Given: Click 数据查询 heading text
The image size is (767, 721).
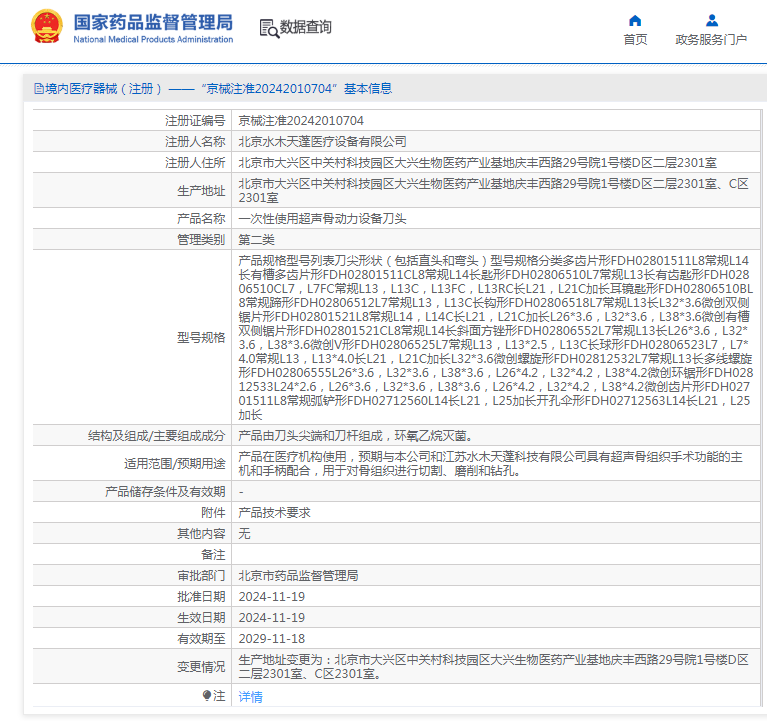Looking at the screenshot, I should point(306,27).
